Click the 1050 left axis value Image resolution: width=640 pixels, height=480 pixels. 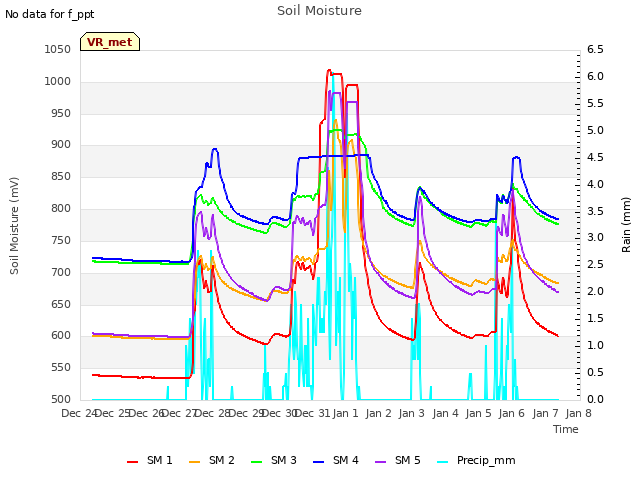pyautogui.click(x=58, y=49)
